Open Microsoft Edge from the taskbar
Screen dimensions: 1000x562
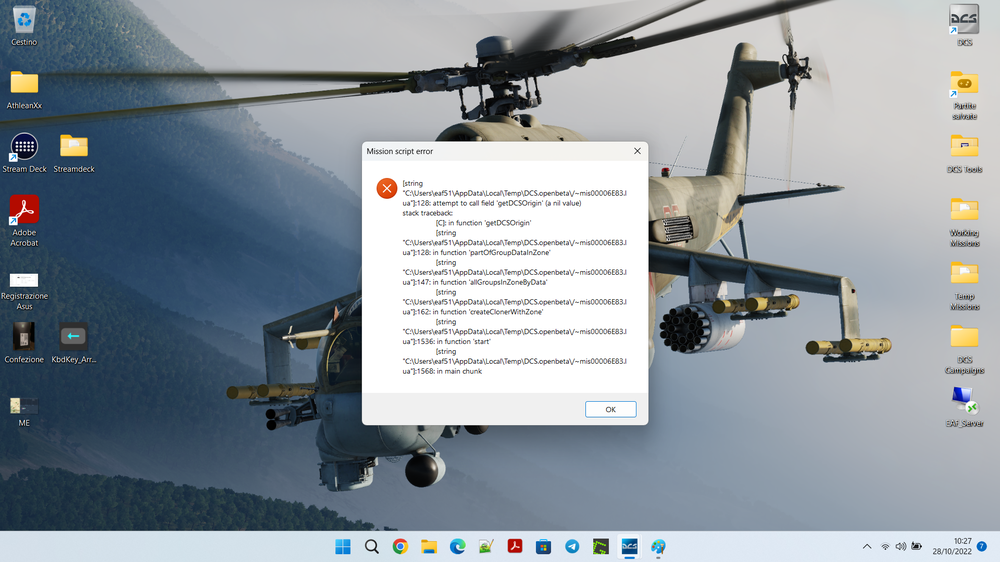click(457, 547)
